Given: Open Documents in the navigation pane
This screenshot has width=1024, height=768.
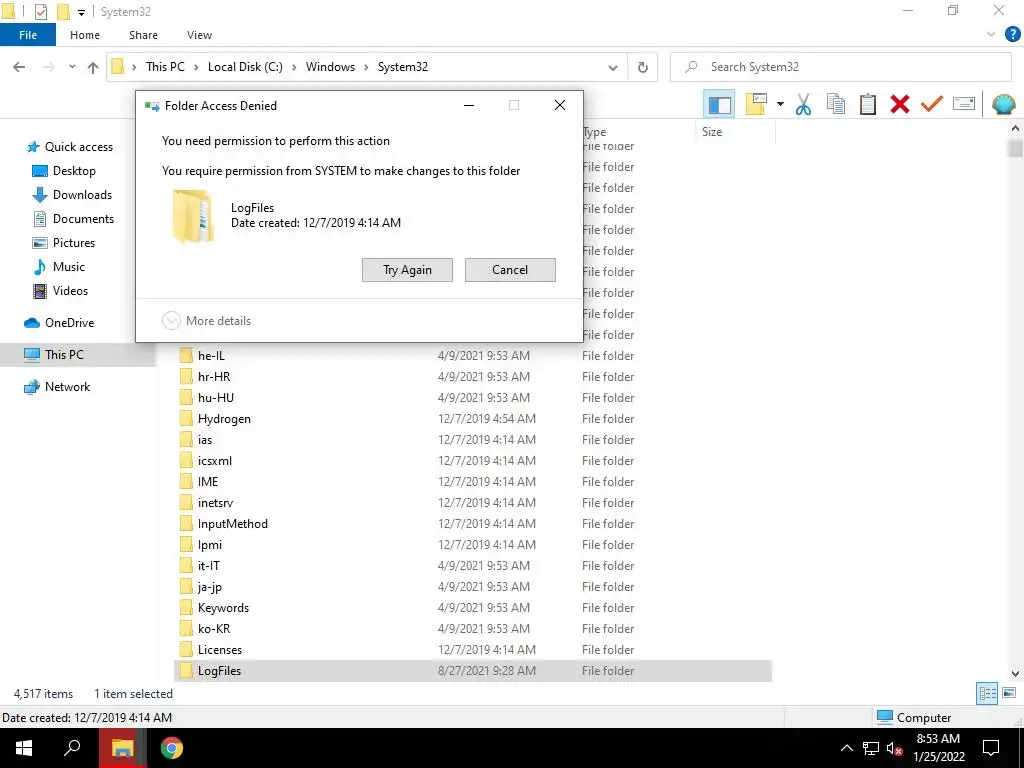Looking at the screenshot, I should tap(73, 219).
